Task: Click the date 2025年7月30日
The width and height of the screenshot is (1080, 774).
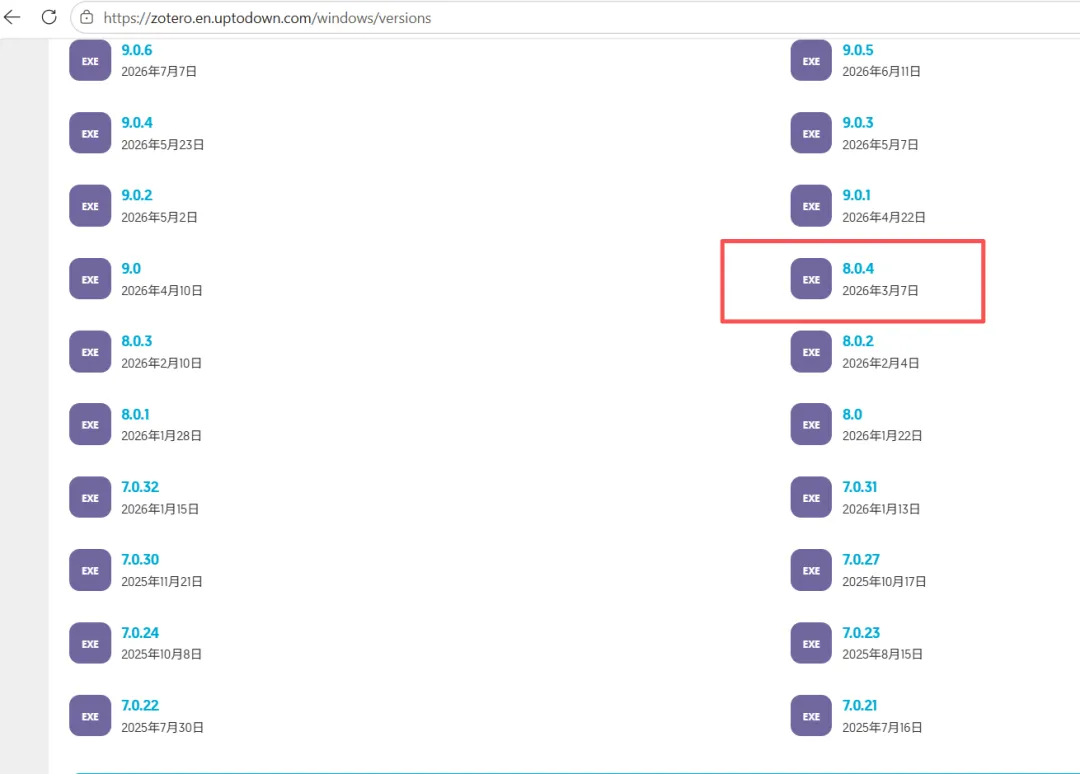Action: [x=163, y=727]
